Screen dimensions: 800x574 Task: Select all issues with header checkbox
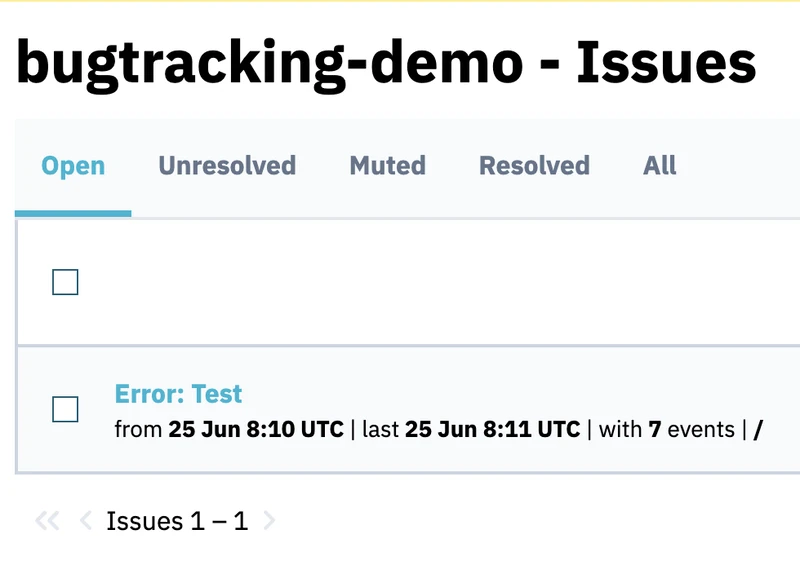(x=65, y=283)
